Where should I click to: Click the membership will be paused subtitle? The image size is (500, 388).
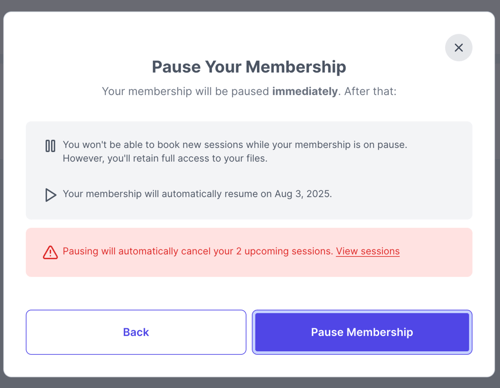click(249, 91)
